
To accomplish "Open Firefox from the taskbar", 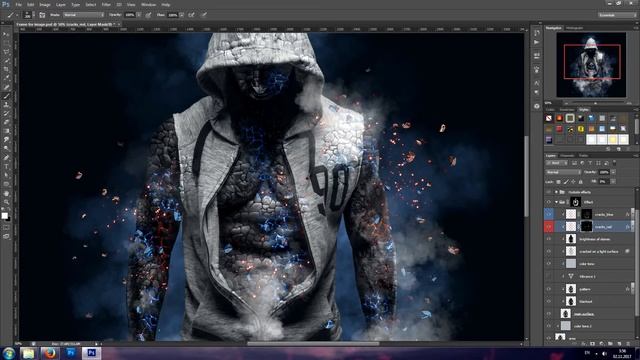I will [x=50, y=353].
